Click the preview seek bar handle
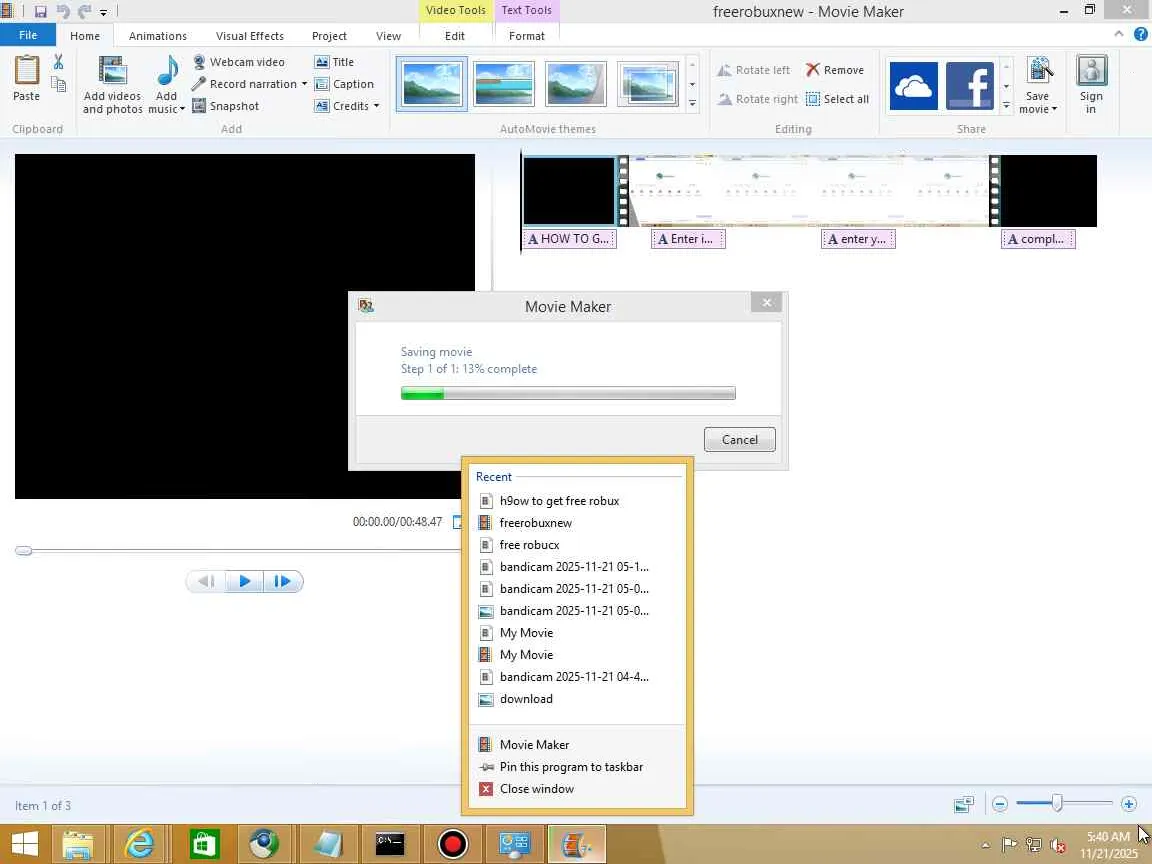The image size is (1152, 864). 24,550
